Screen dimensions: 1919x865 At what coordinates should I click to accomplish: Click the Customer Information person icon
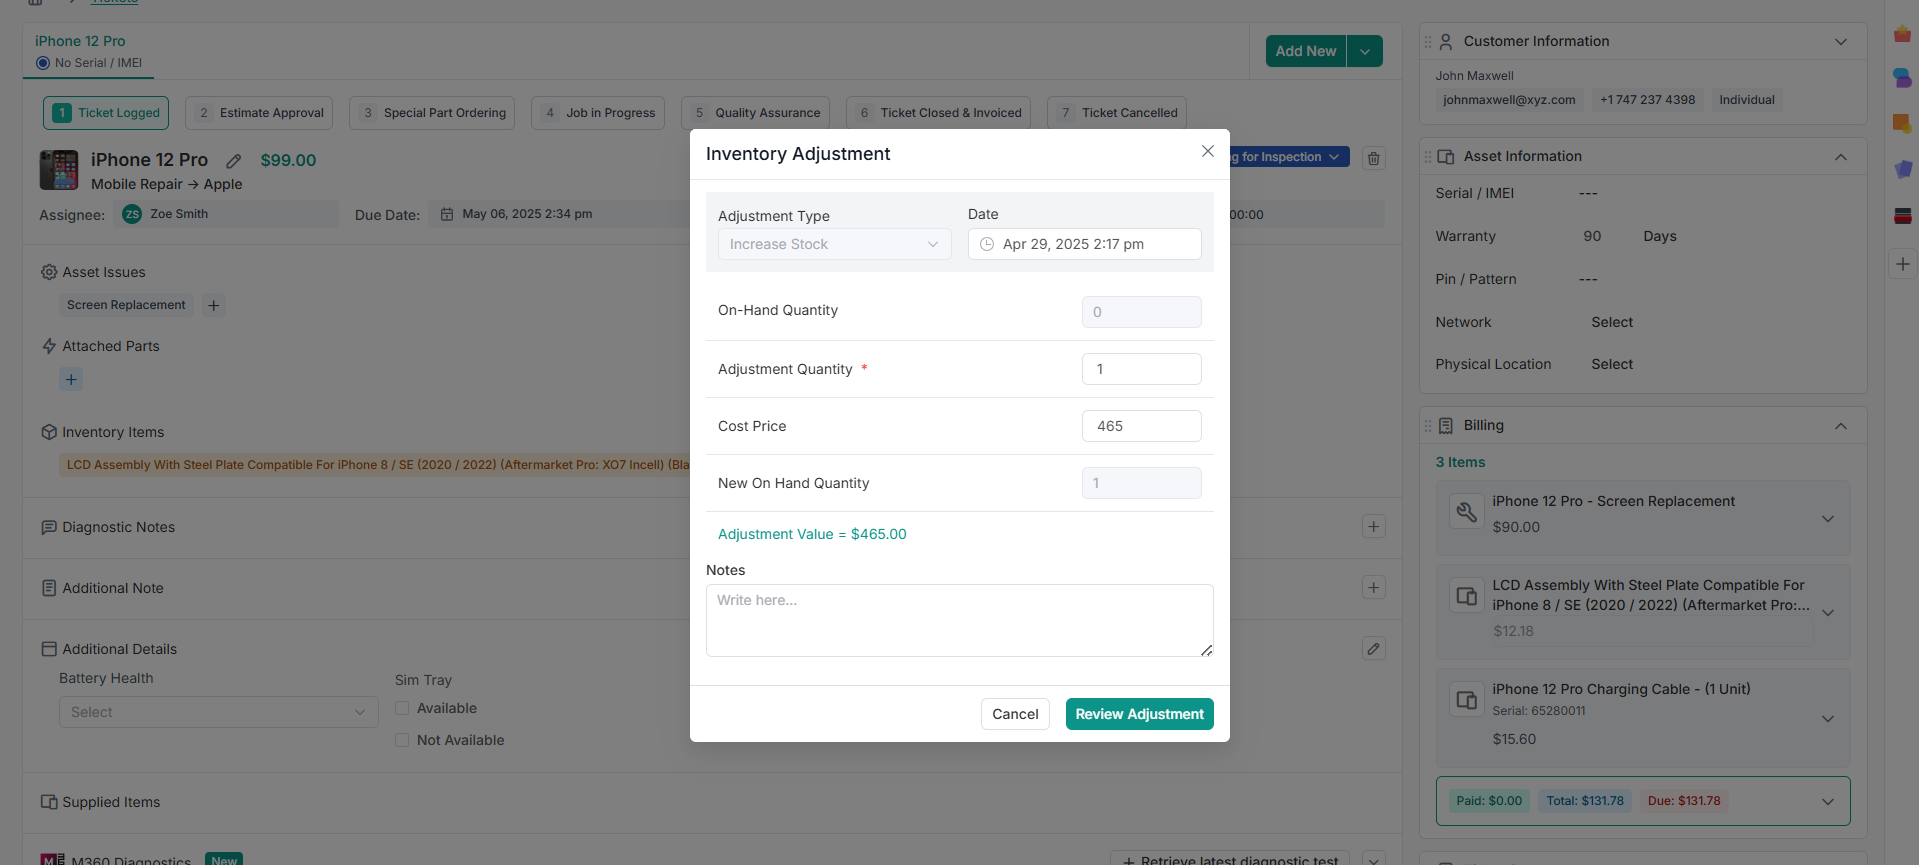click(x=1445, y=42)
